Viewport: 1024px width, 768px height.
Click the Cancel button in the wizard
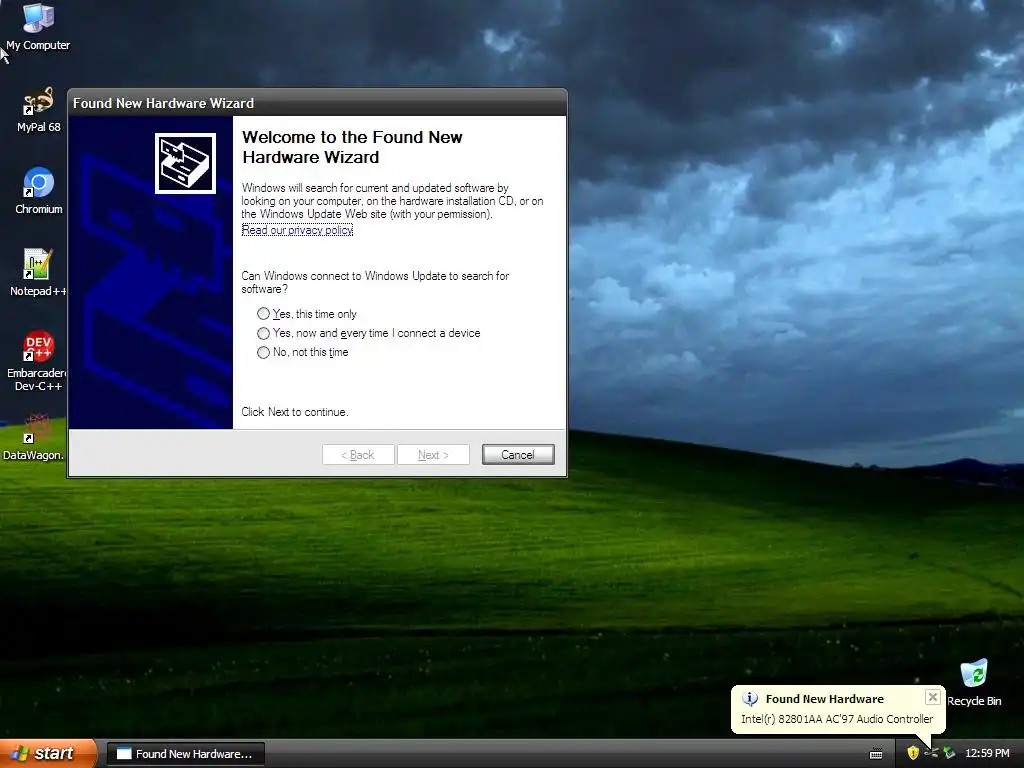pyautogui.click(x=518, y=455)
